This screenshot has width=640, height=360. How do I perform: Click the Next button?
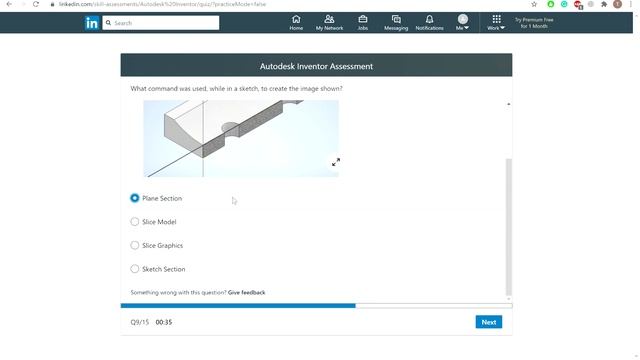(x=489, y=322)
